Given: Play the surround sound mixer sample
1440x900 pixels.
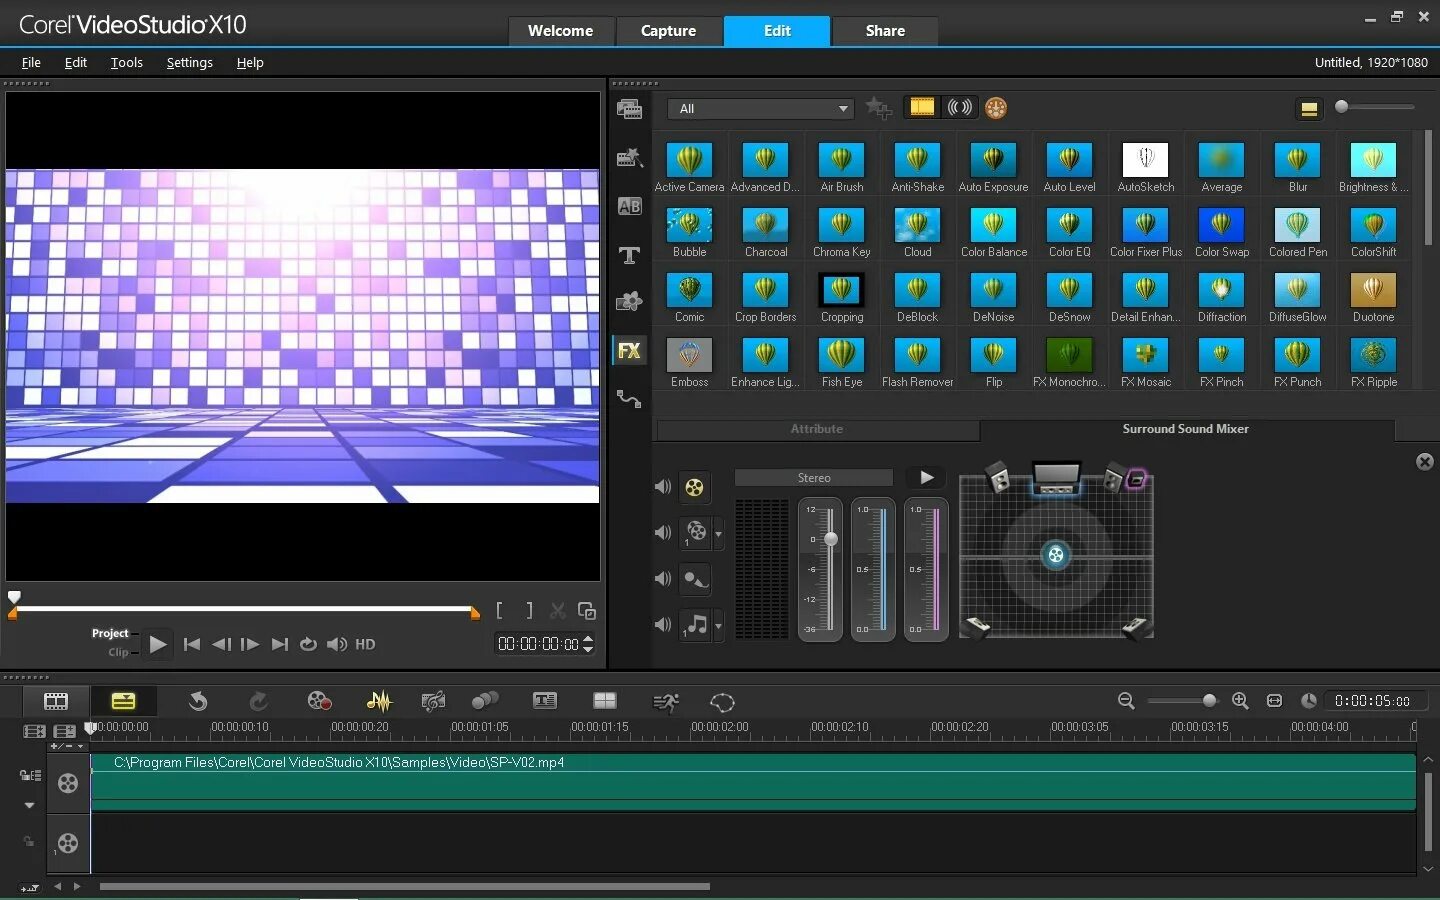Looking at the screenshot, I should [927, 478].
